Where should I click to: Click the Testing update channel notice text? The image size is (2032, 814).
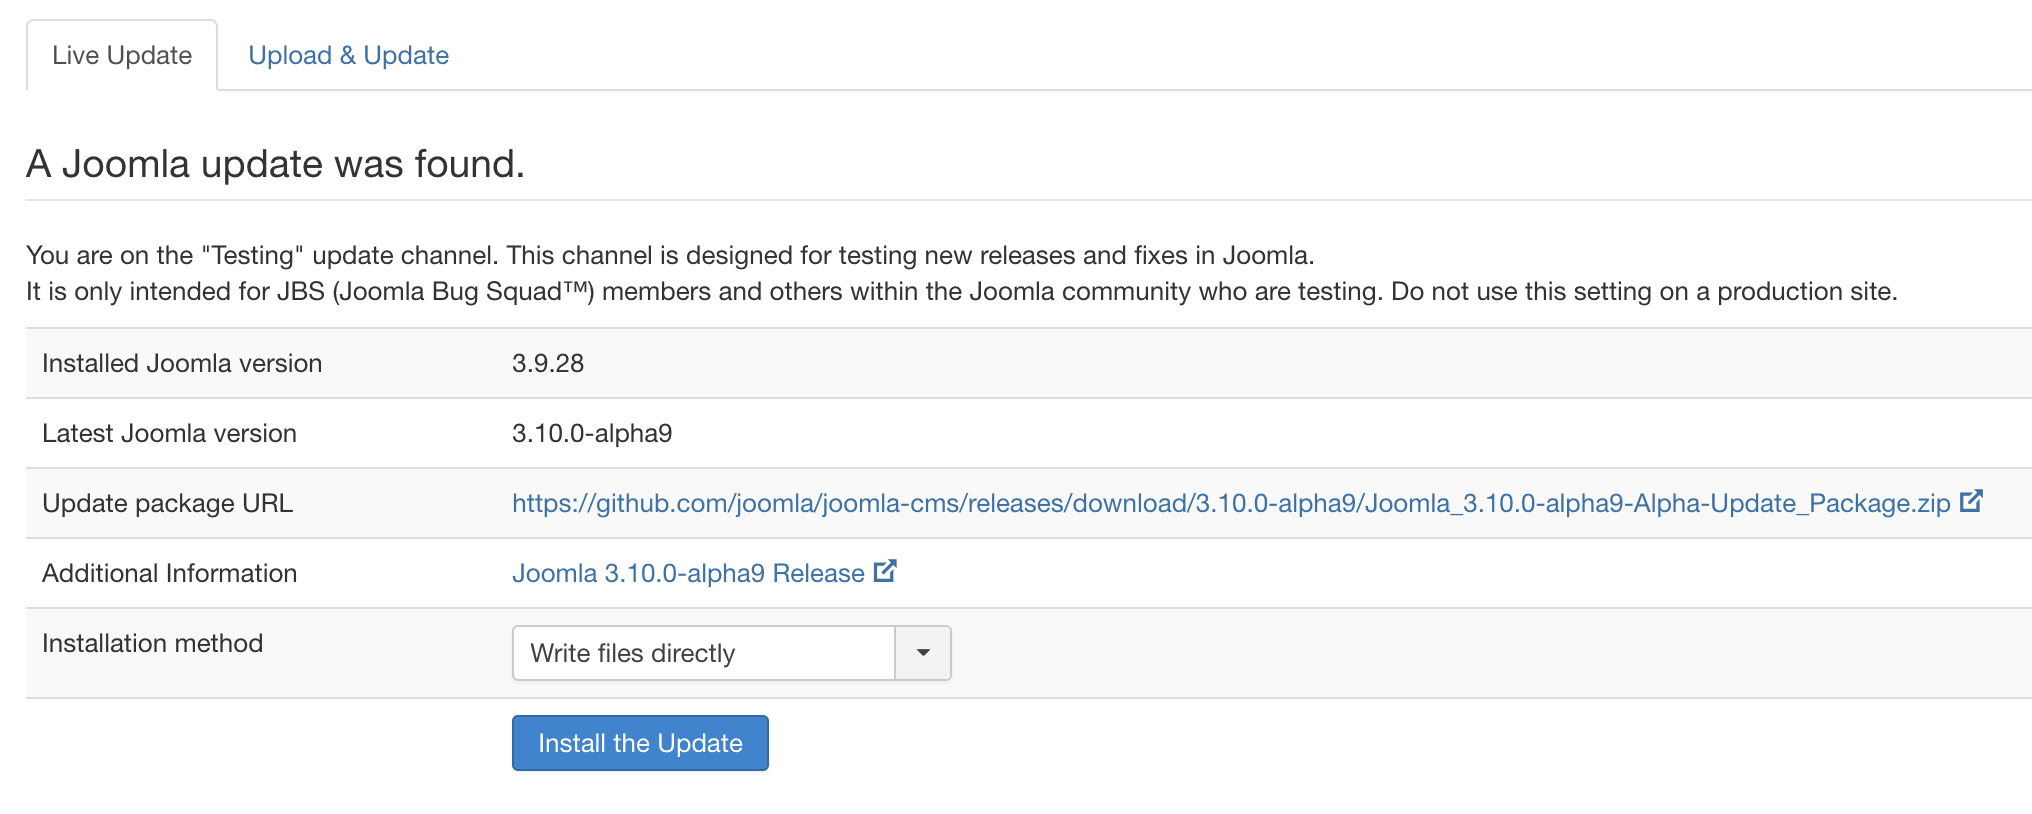[670, 255]
